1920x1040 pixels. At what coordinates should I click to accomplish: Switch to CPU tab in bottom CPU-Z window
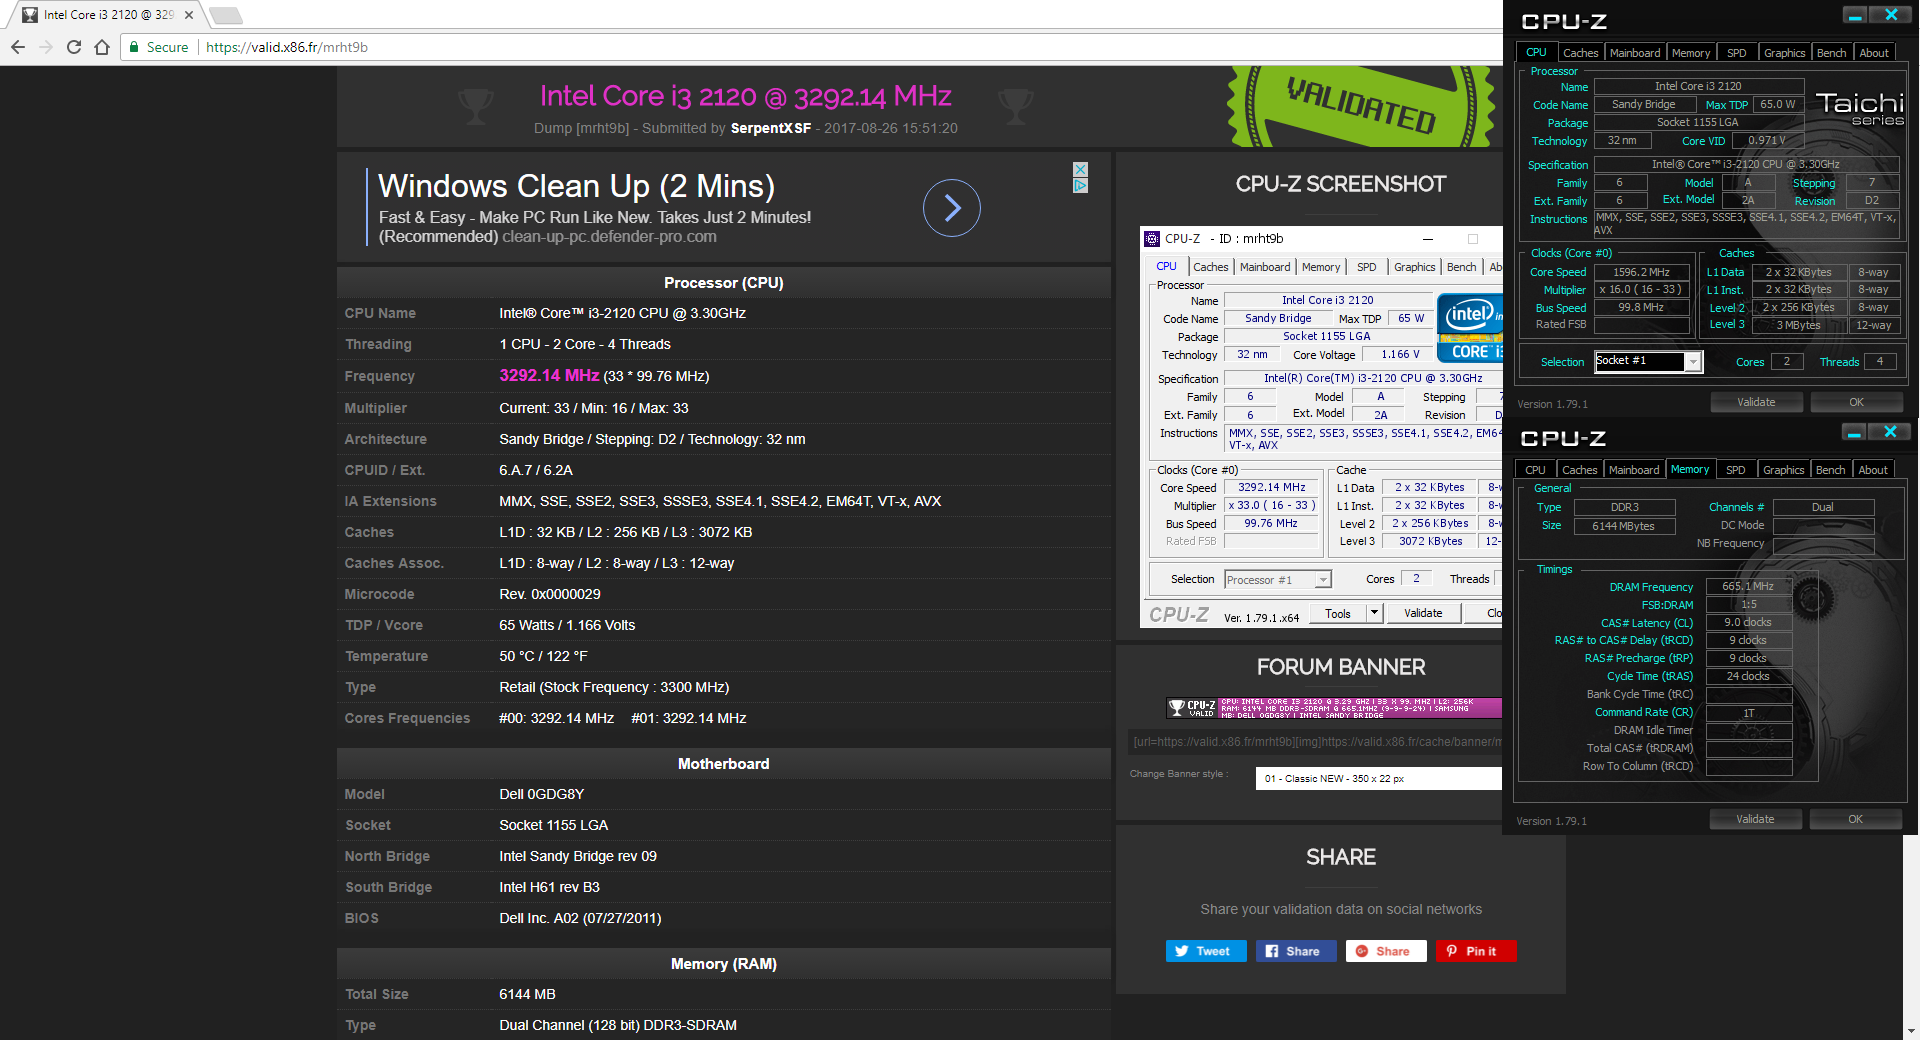click(1535, 470)
